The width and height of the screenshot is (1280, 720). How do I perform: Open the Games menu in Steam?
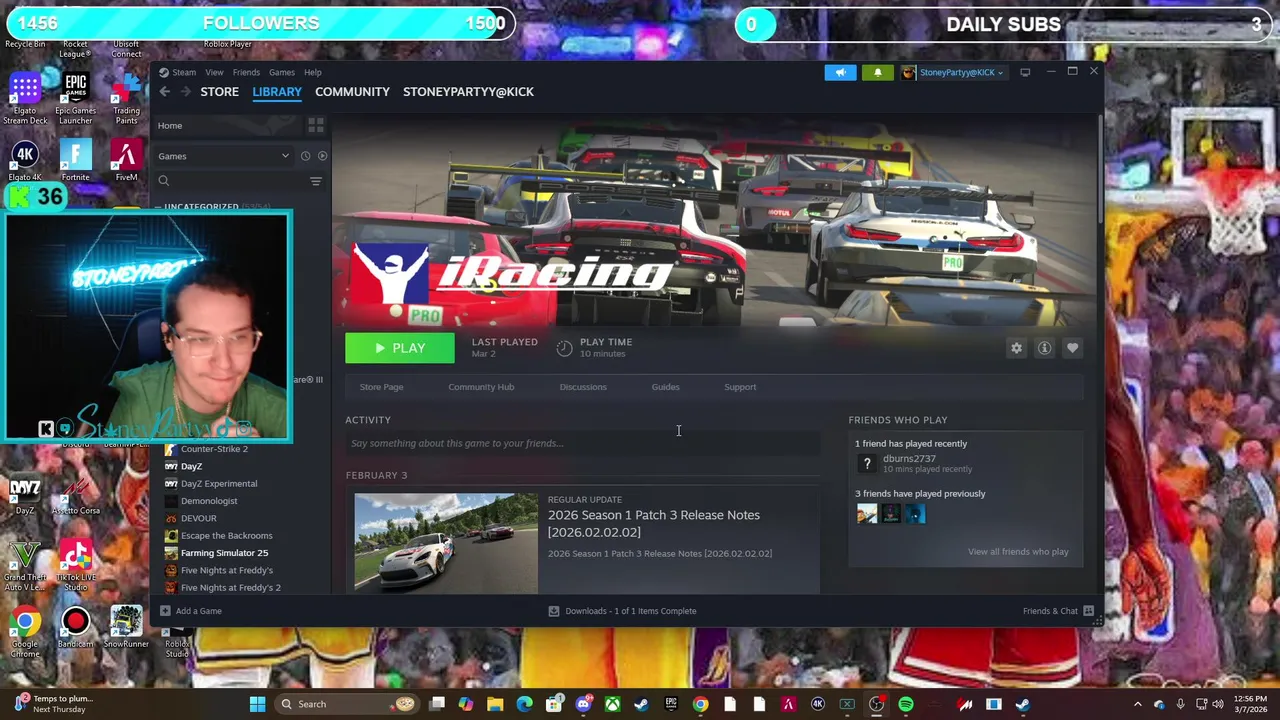point(281,72)
